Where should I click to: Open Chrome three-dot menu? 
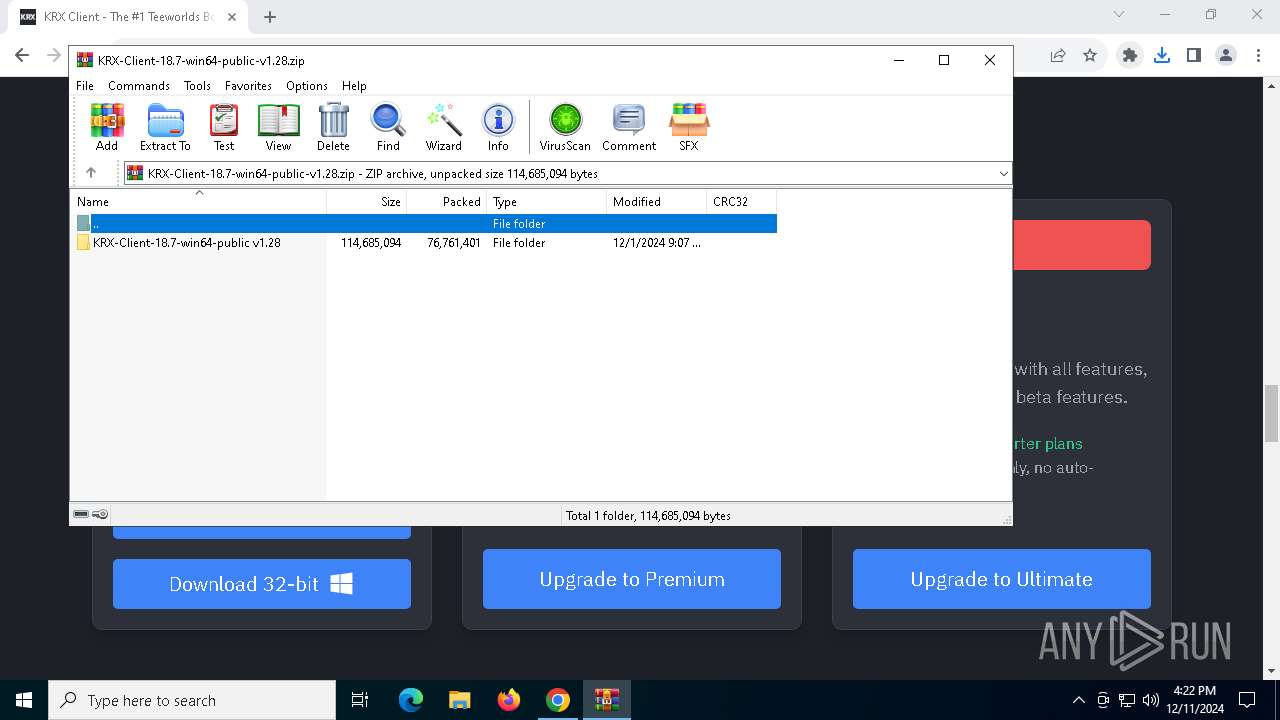coord(1258,56)
